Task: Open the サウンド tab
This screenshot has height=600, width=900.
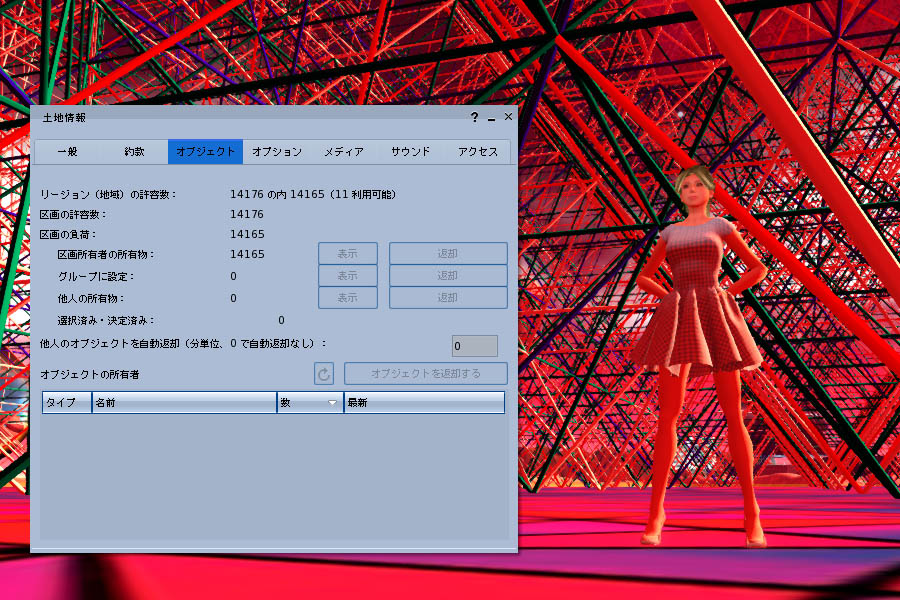Action: (410, 152)
